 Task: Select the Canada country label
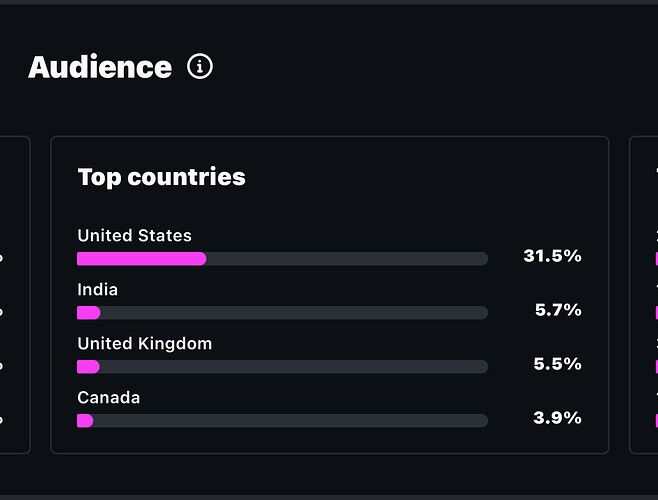[108, 398]
